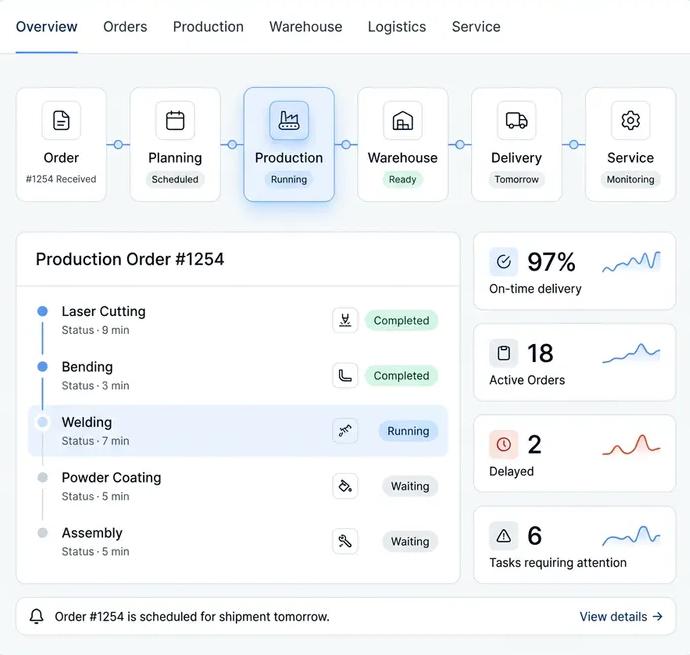Viewport: 690px width, 655px height.
Task: Click the notification bell icon
Action: 37,616
